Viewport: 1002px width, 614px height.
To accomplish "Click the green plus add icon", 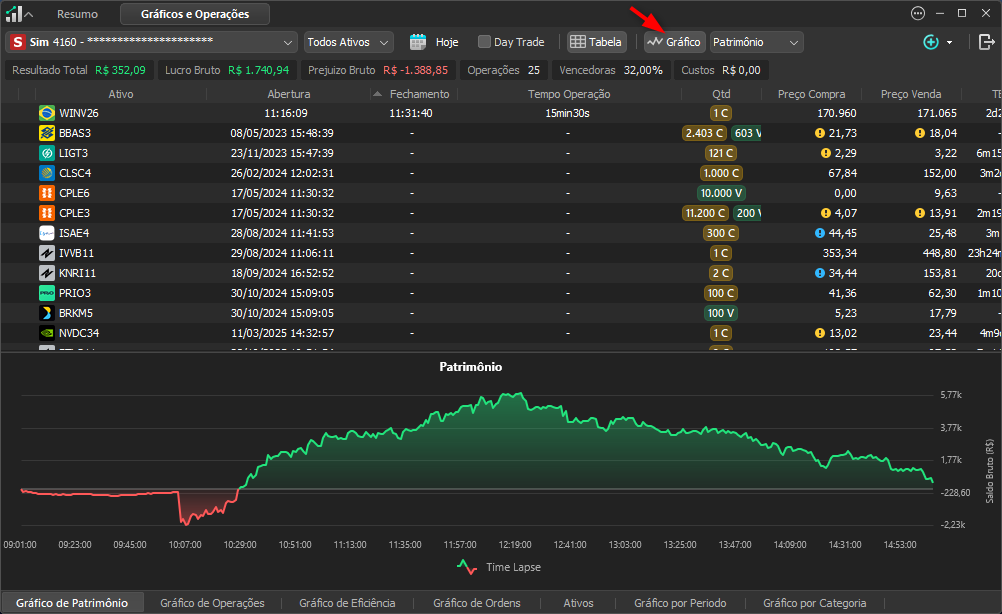I will tap(930, 42).
